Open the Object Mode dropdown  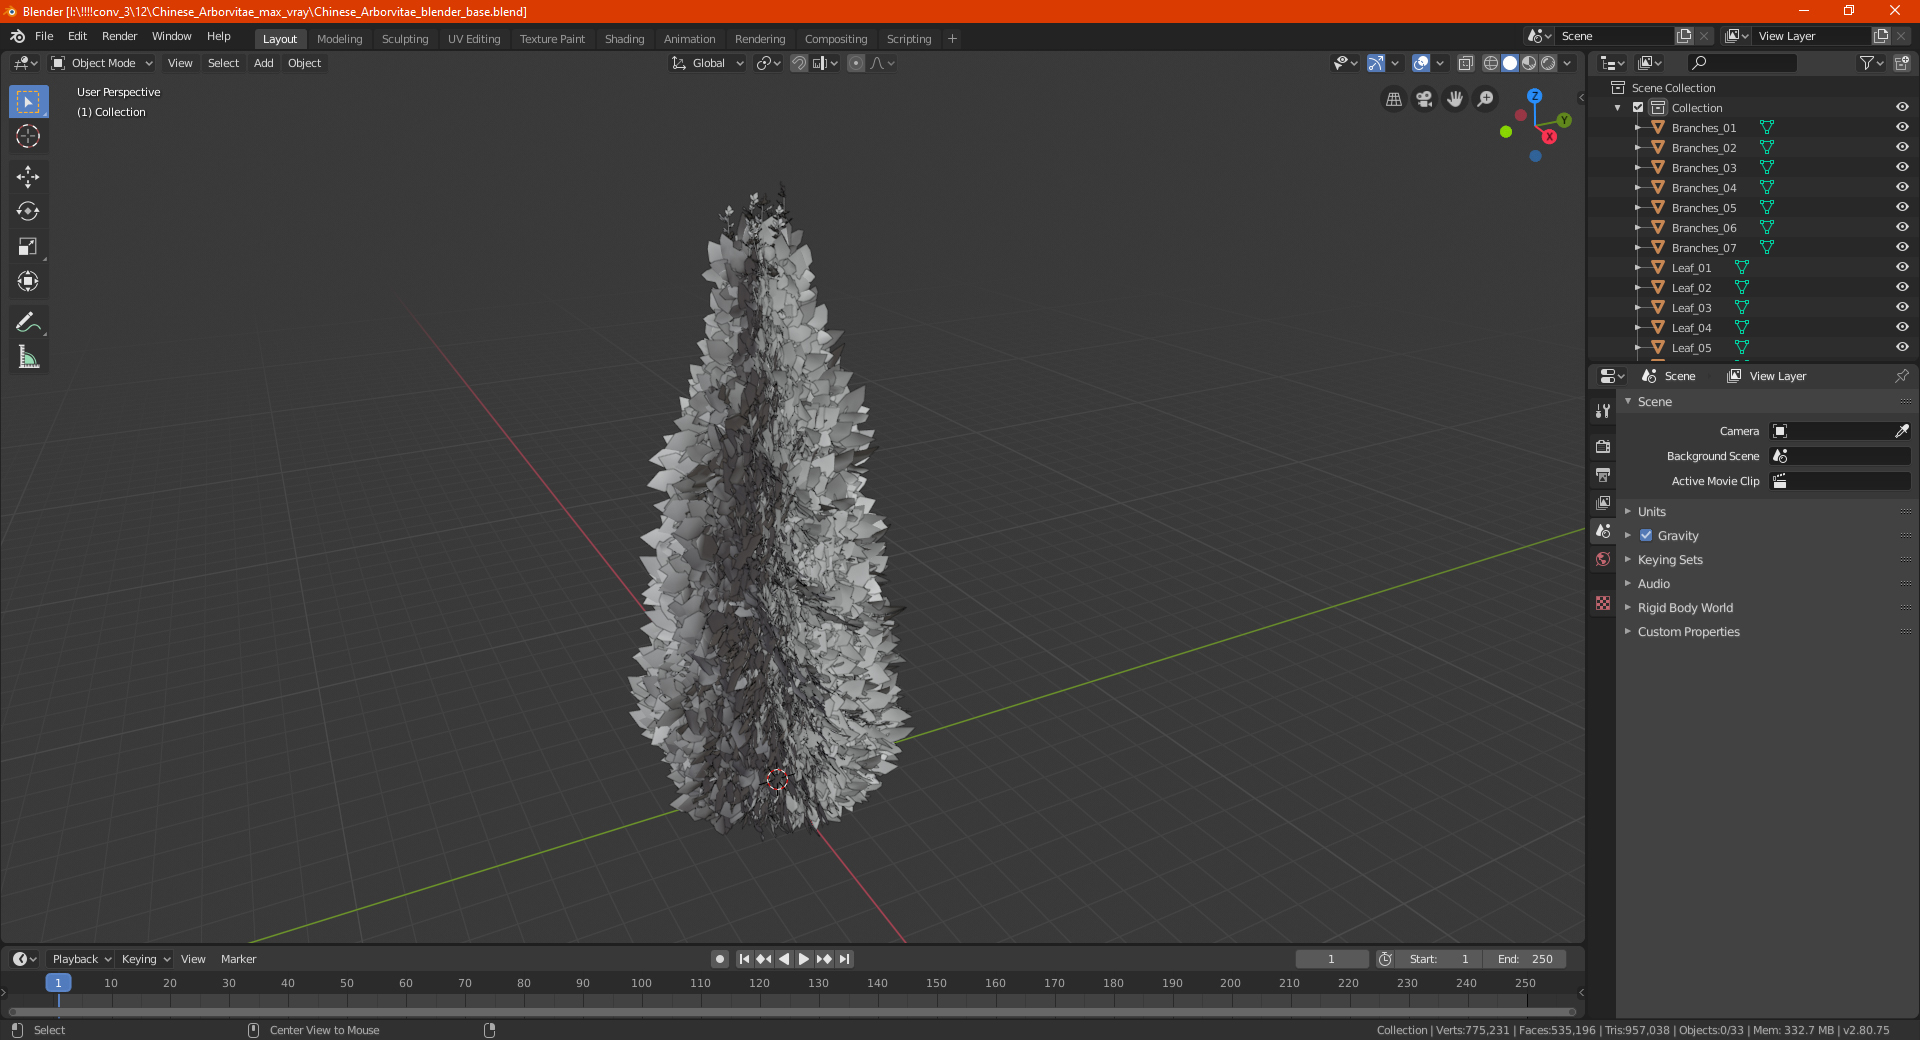coord(102,63)
